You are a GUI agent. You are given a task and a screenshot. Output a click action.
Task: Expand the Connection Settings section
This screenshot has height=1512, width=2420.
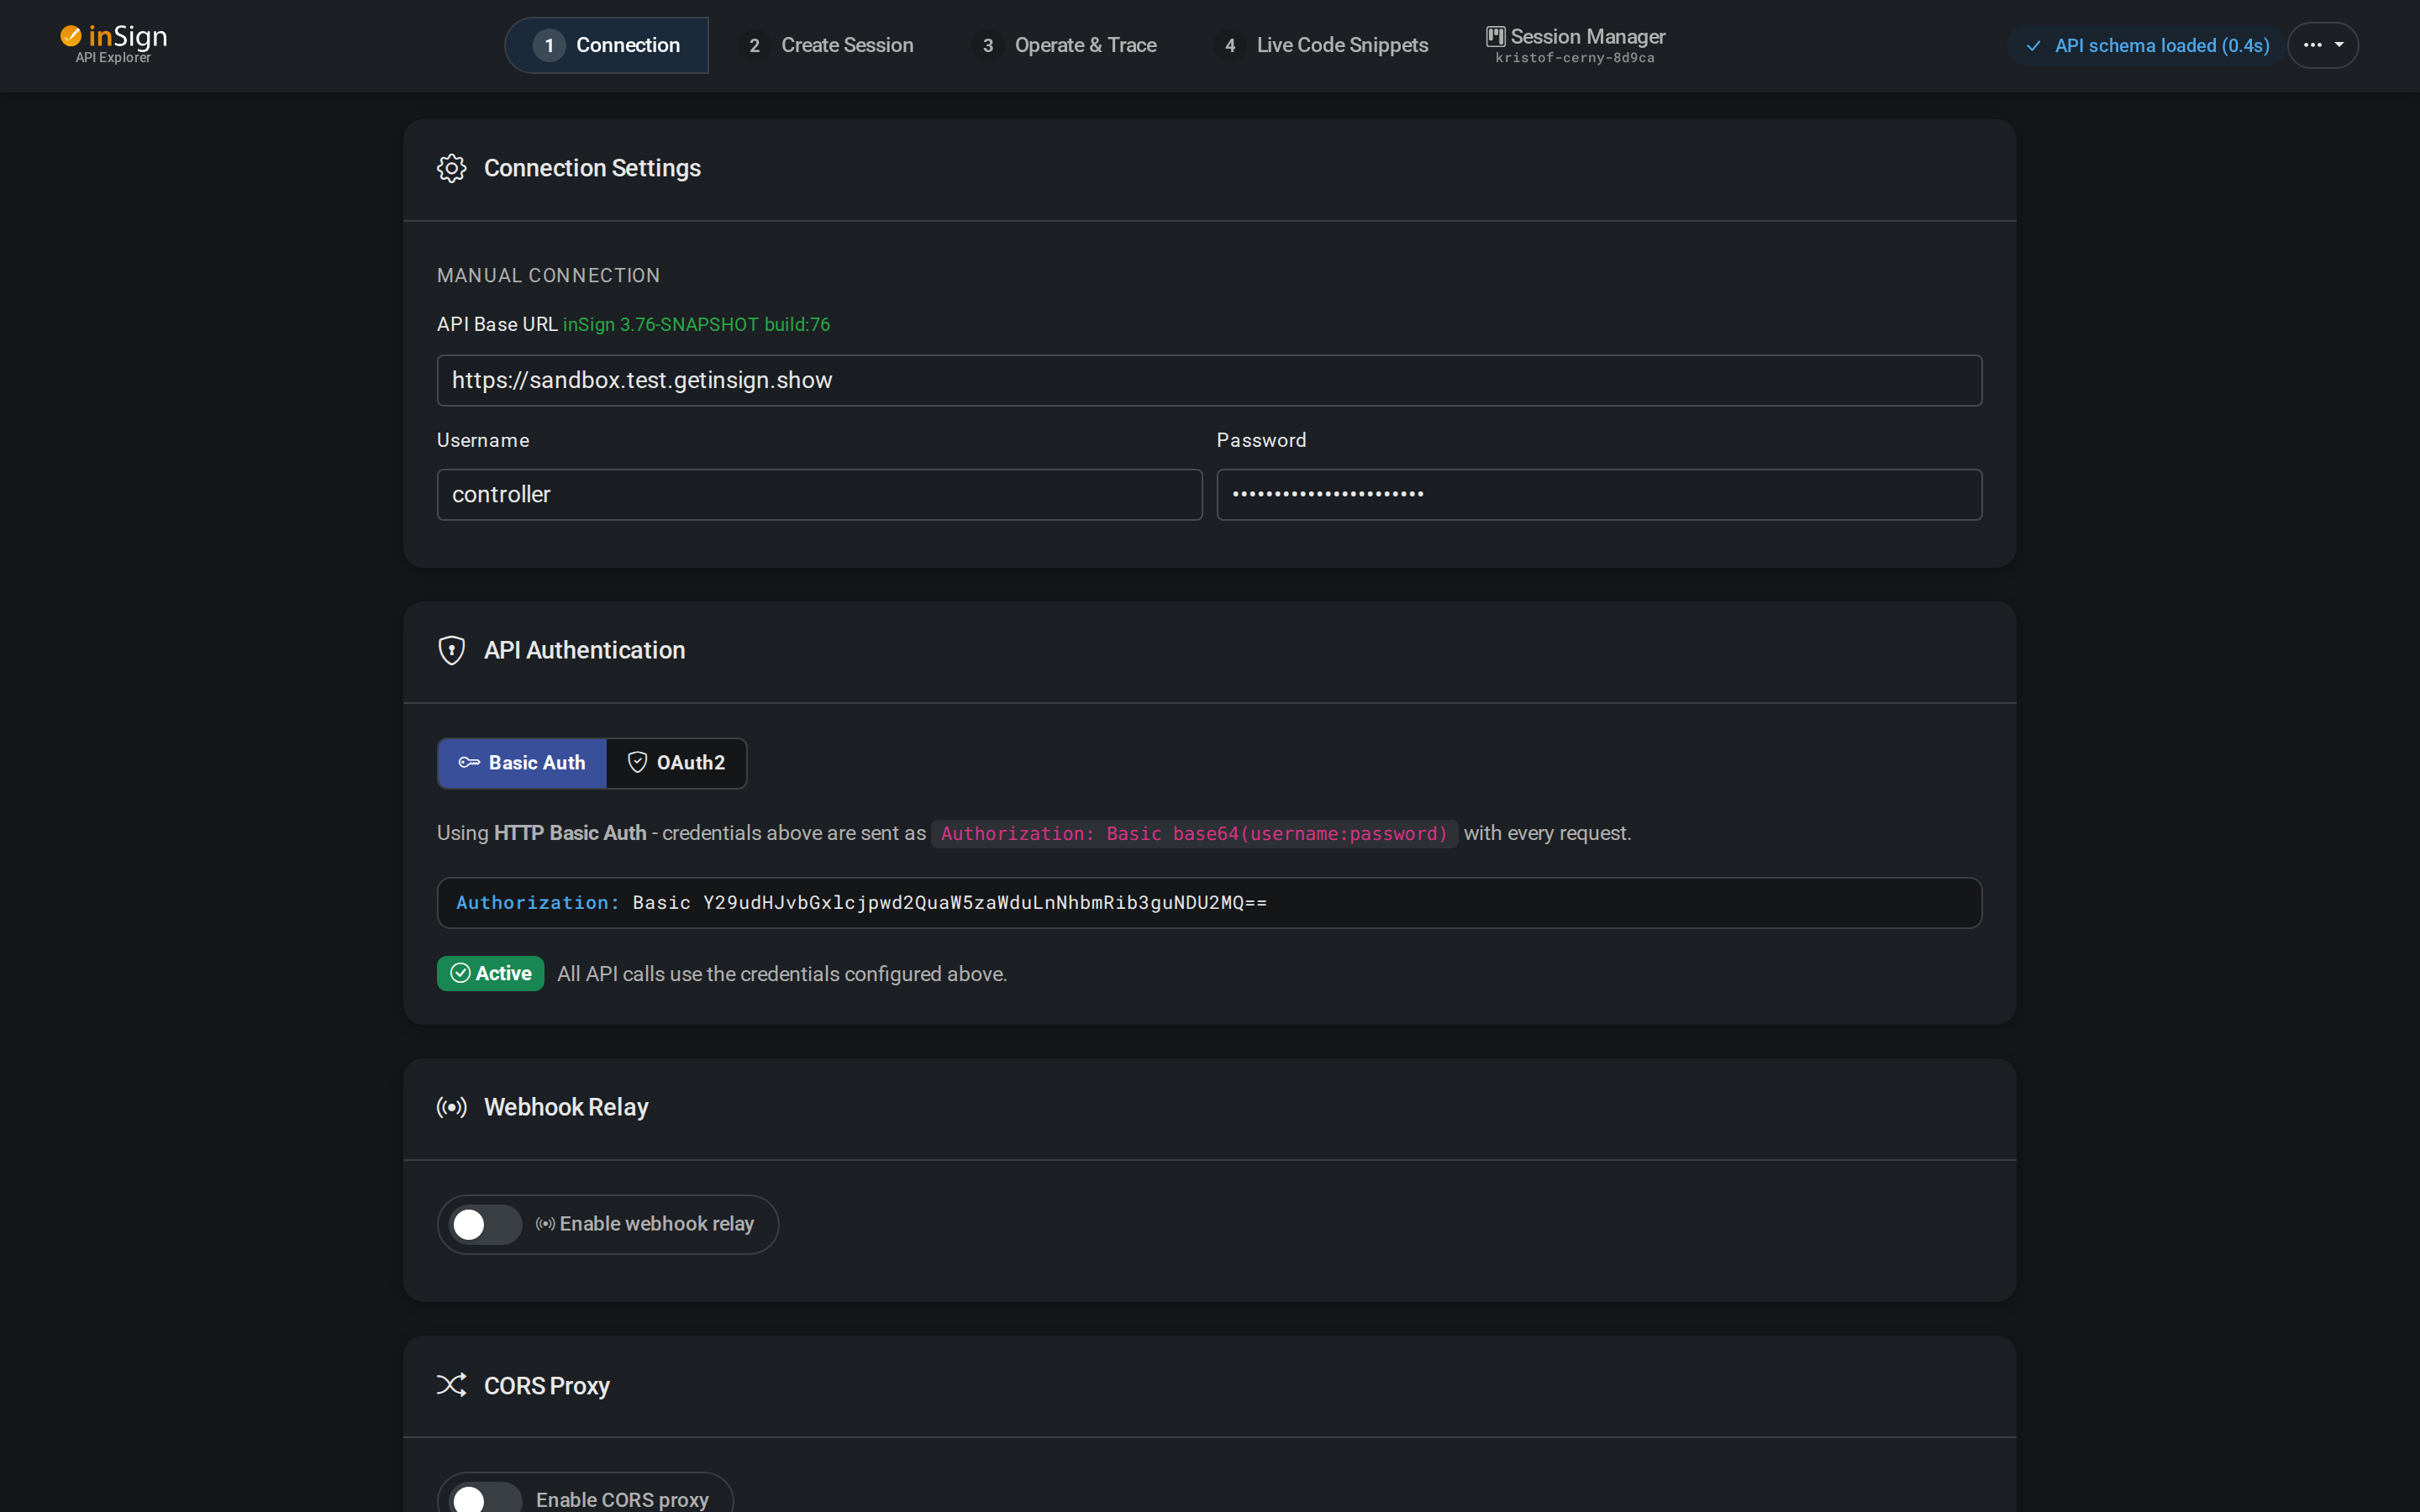coord(592,168)
